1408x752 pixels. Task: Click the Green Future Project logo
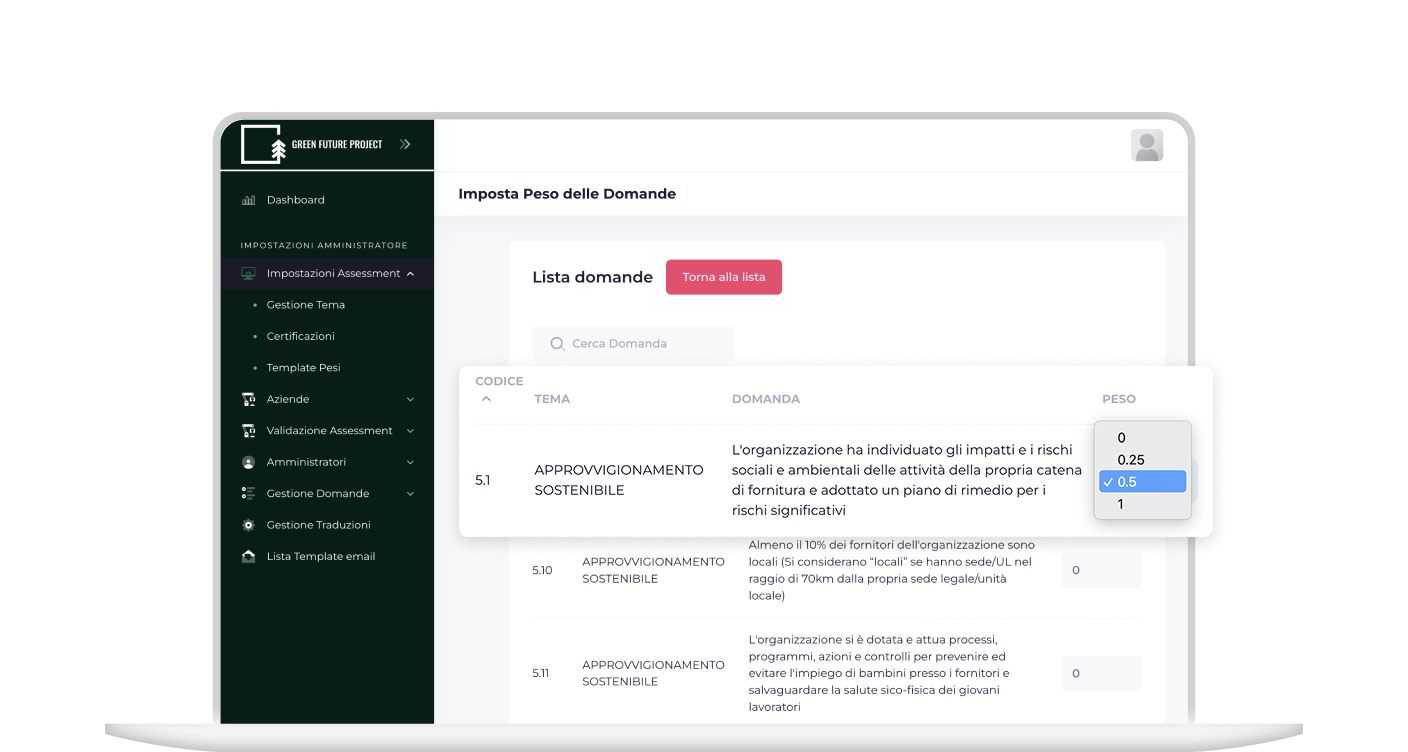pos(312,145)
